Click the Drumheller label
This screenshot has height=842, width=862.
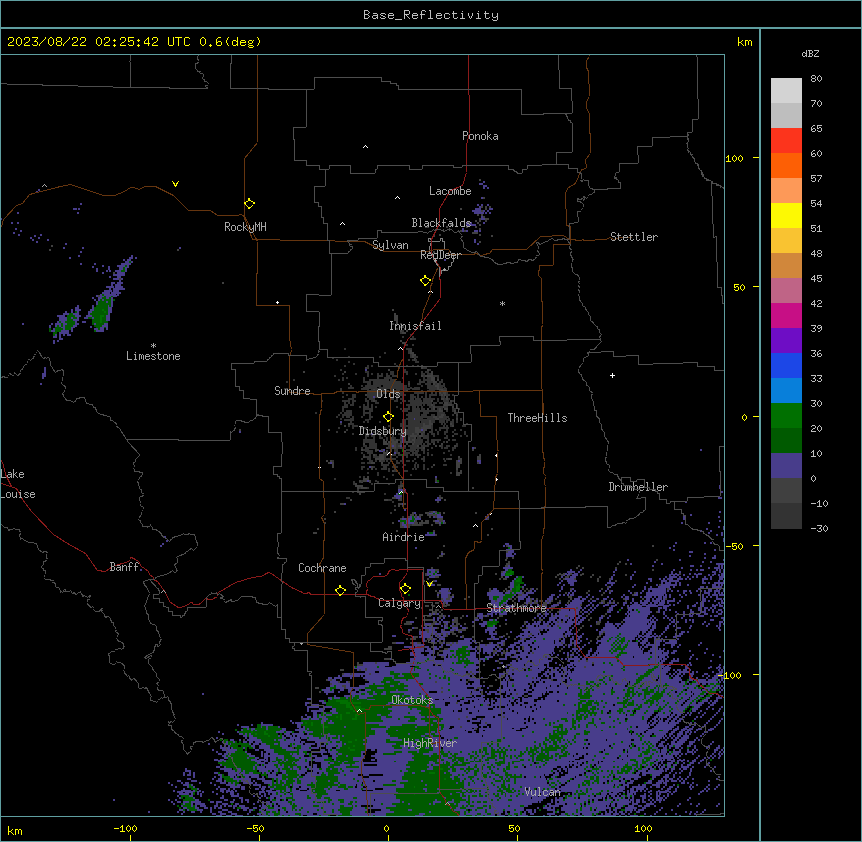click(x=638, y=487)
